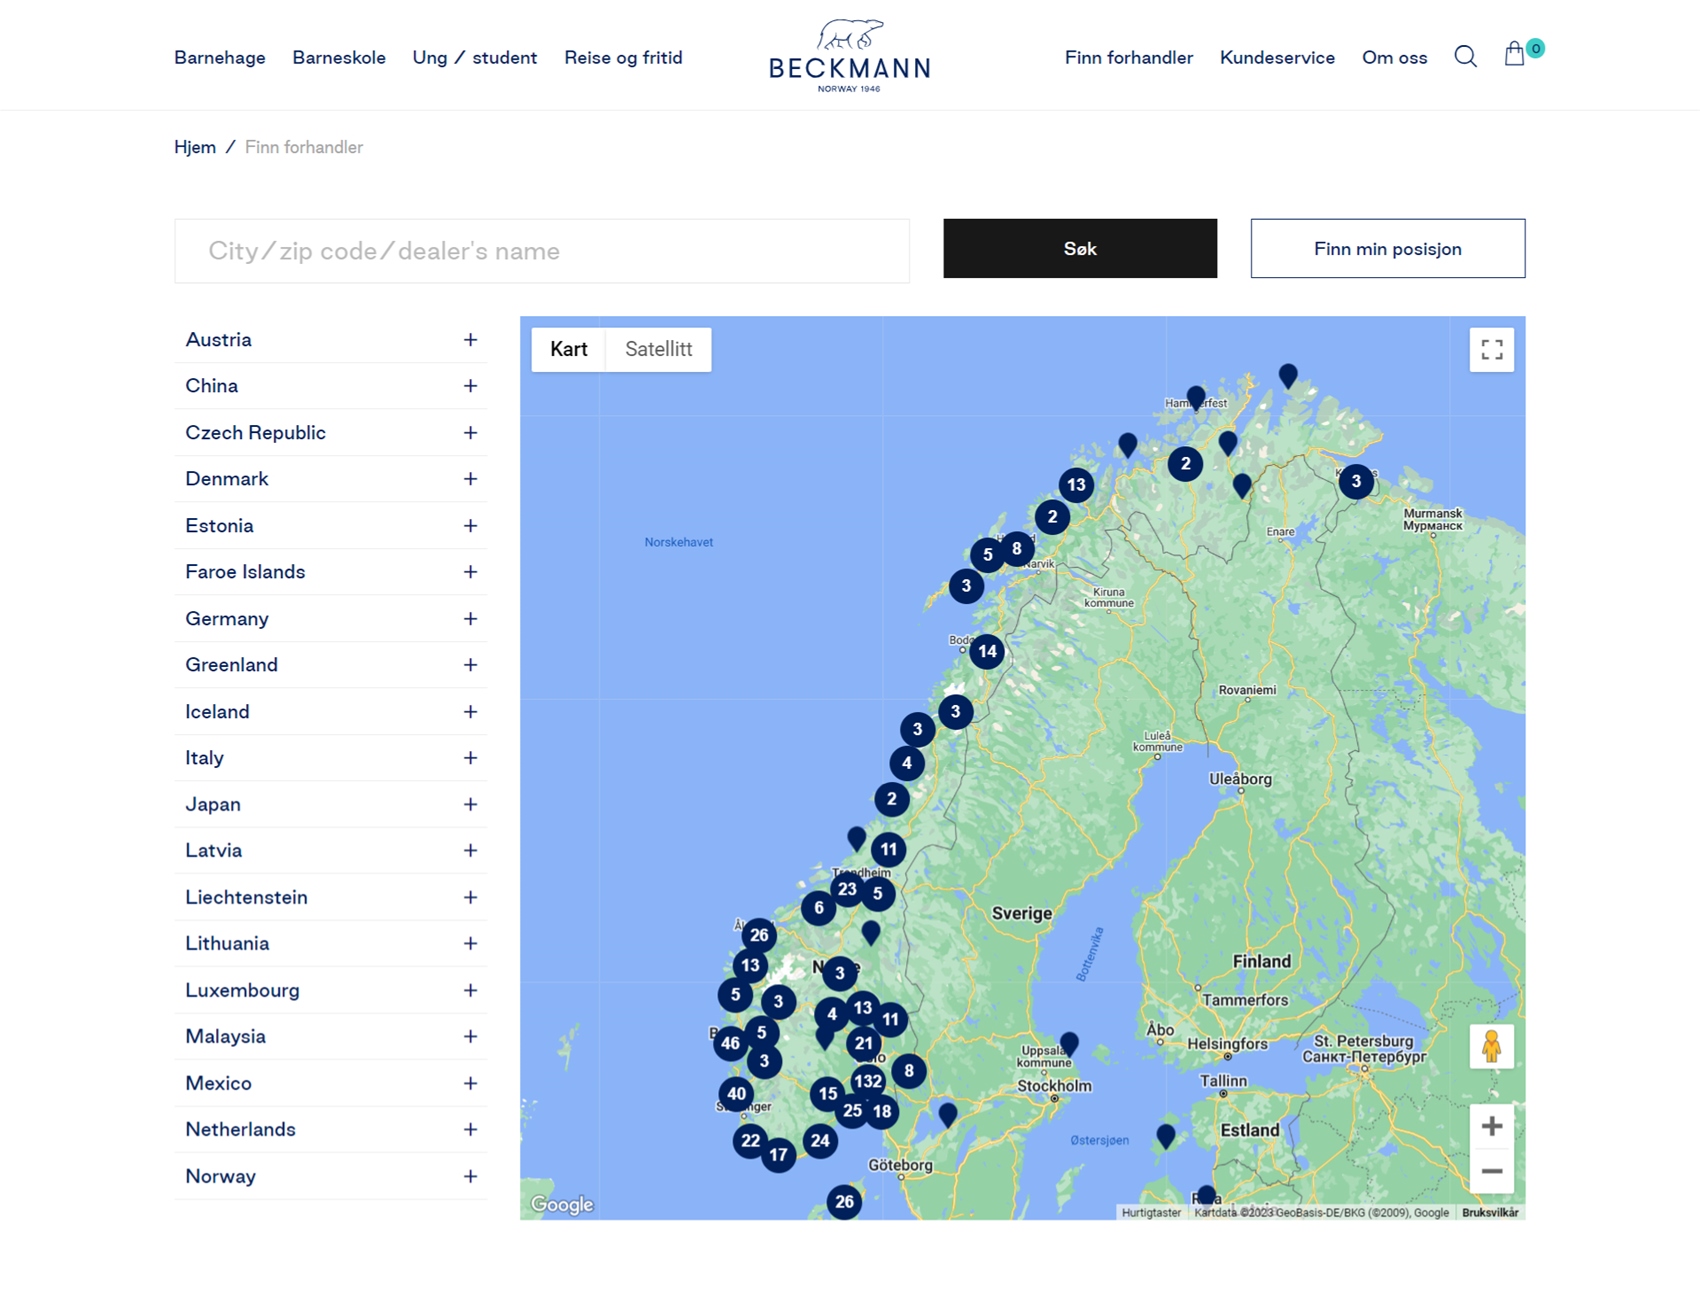Screen dimensions: 1700x1302
Task: Zoom out on the map
Action: click(x=1491, y=1171)
